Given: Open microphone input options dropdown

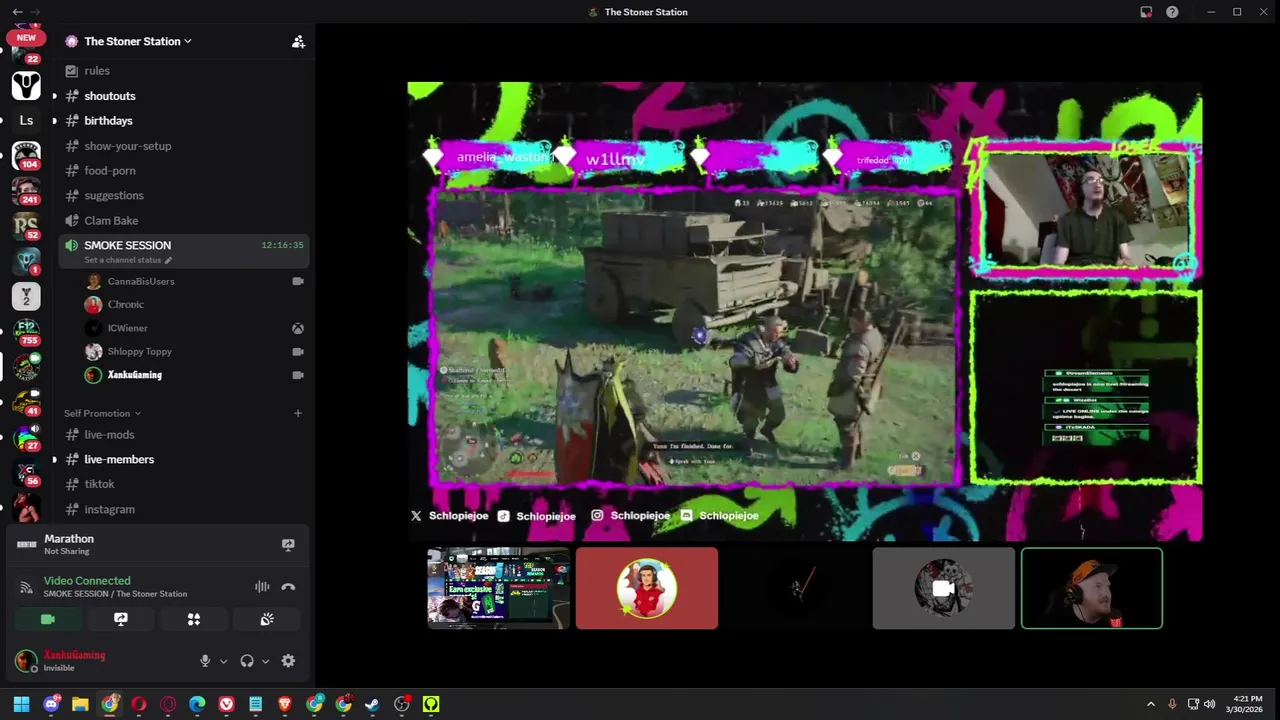Looking at the screenshot, I should click(x=223, y=661).
